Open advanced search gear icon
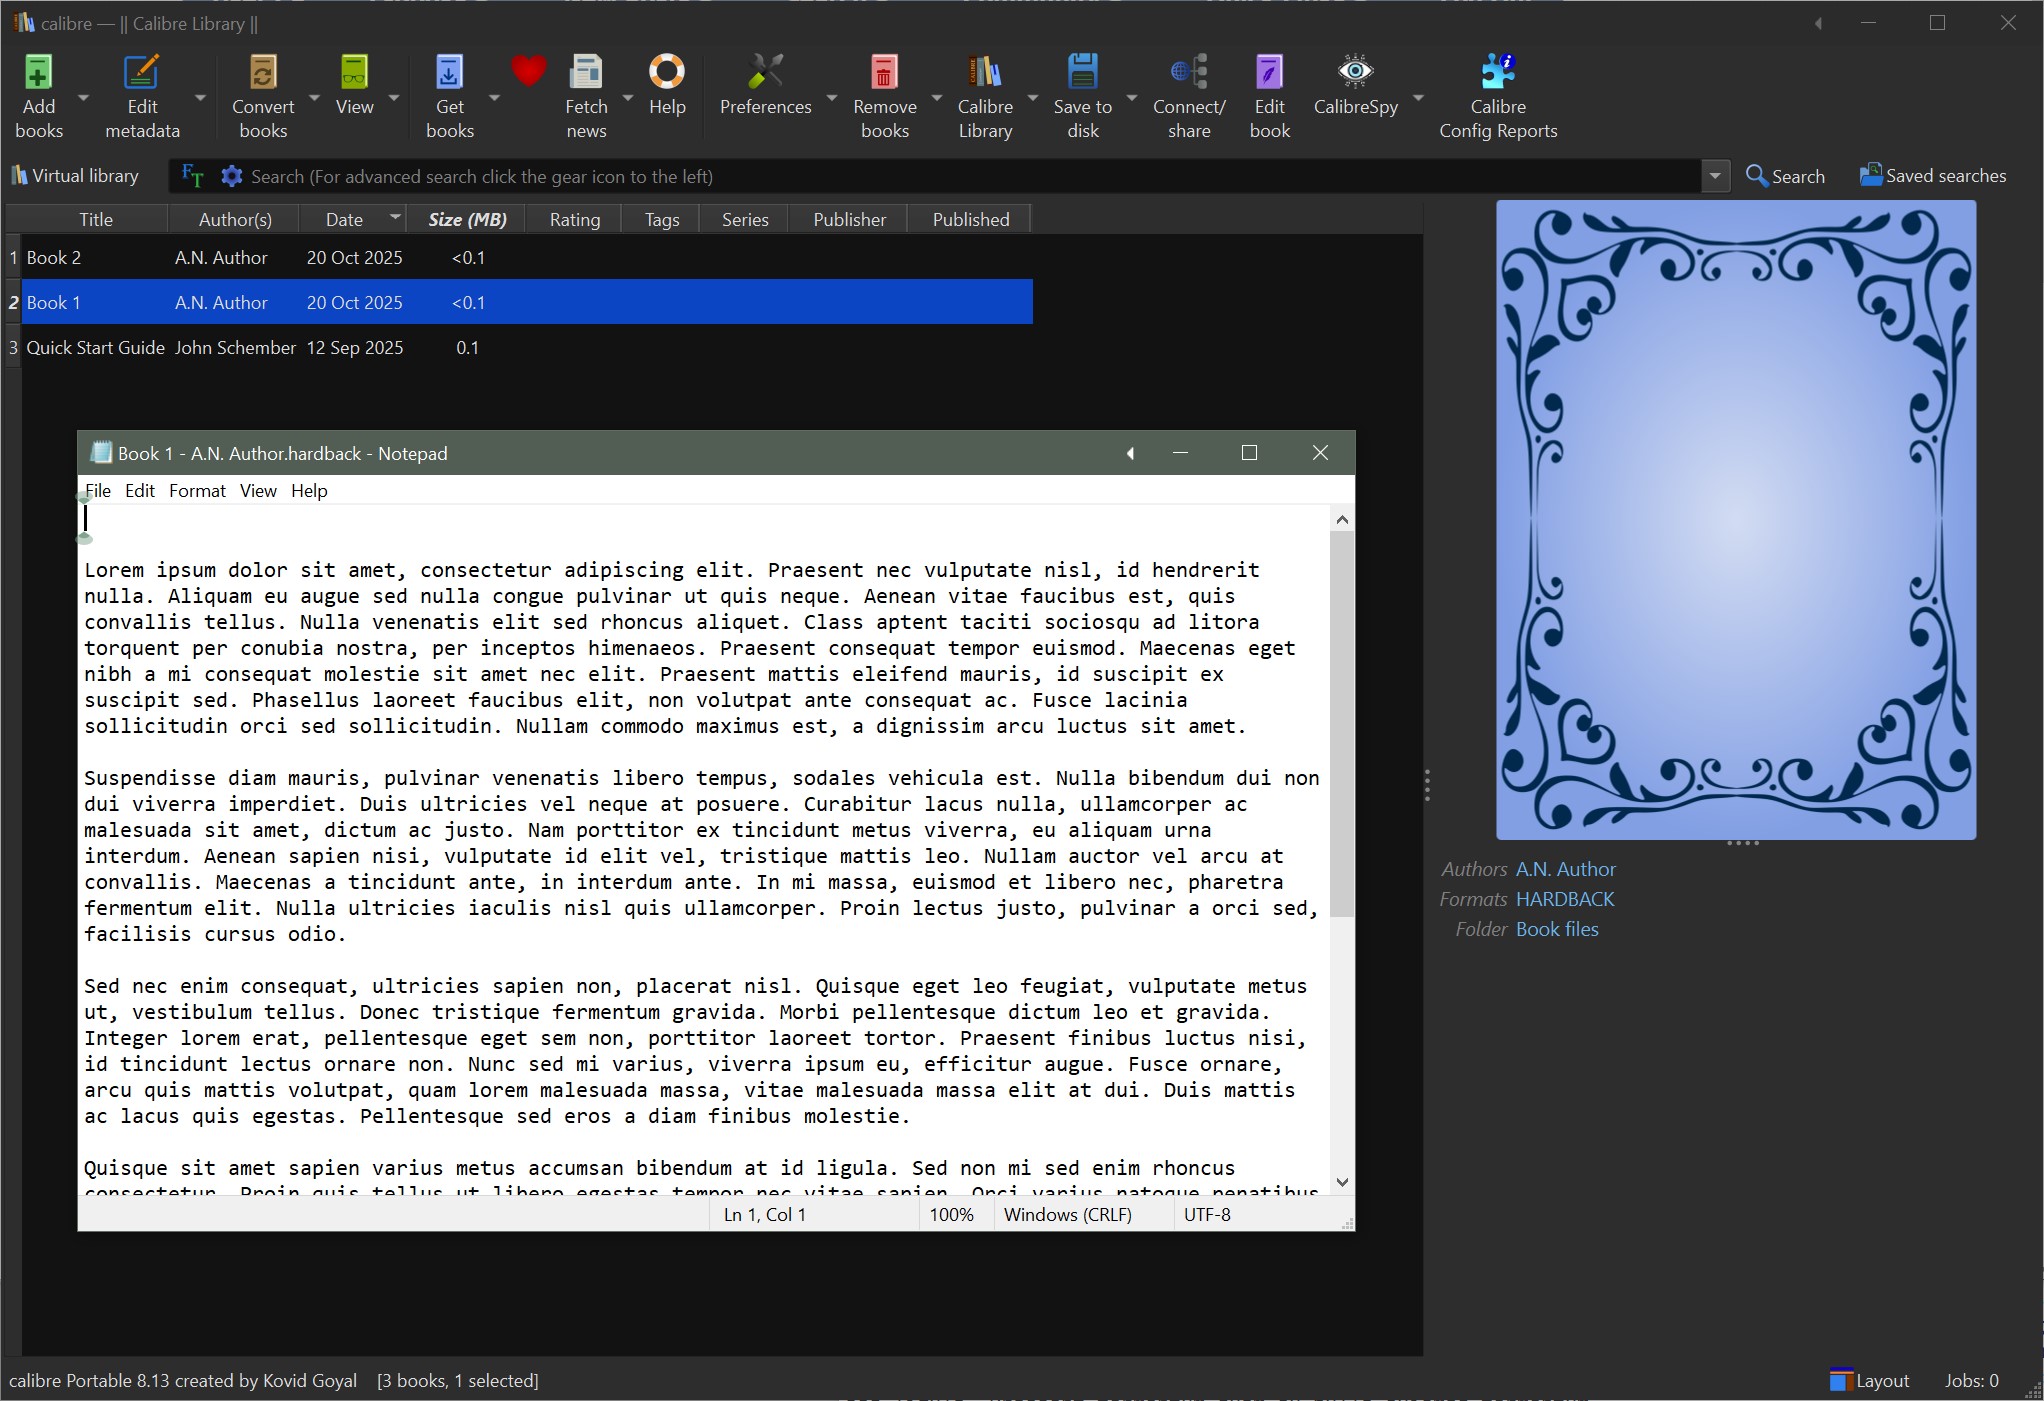 coord(232,177)
